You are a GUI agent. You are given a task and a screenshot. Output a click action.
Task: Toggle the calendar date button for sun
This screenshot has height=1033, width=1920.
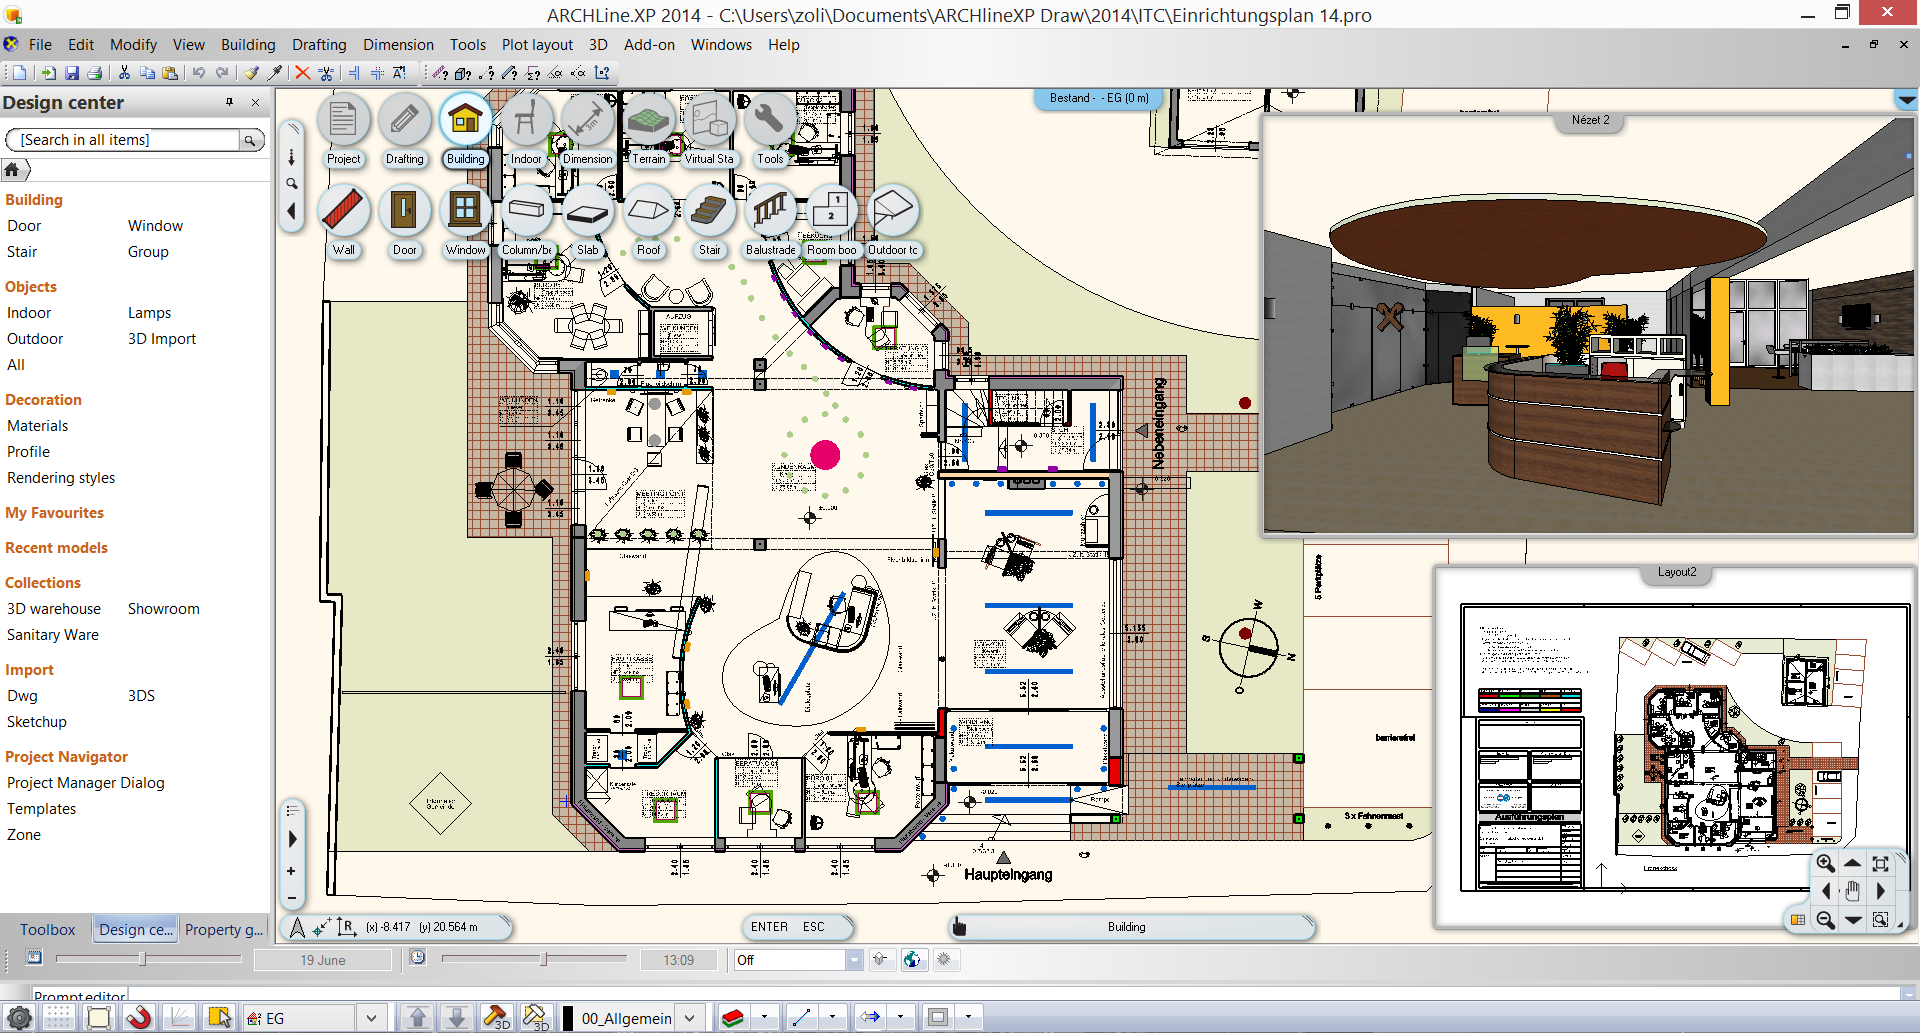click(x=34, y=958)
